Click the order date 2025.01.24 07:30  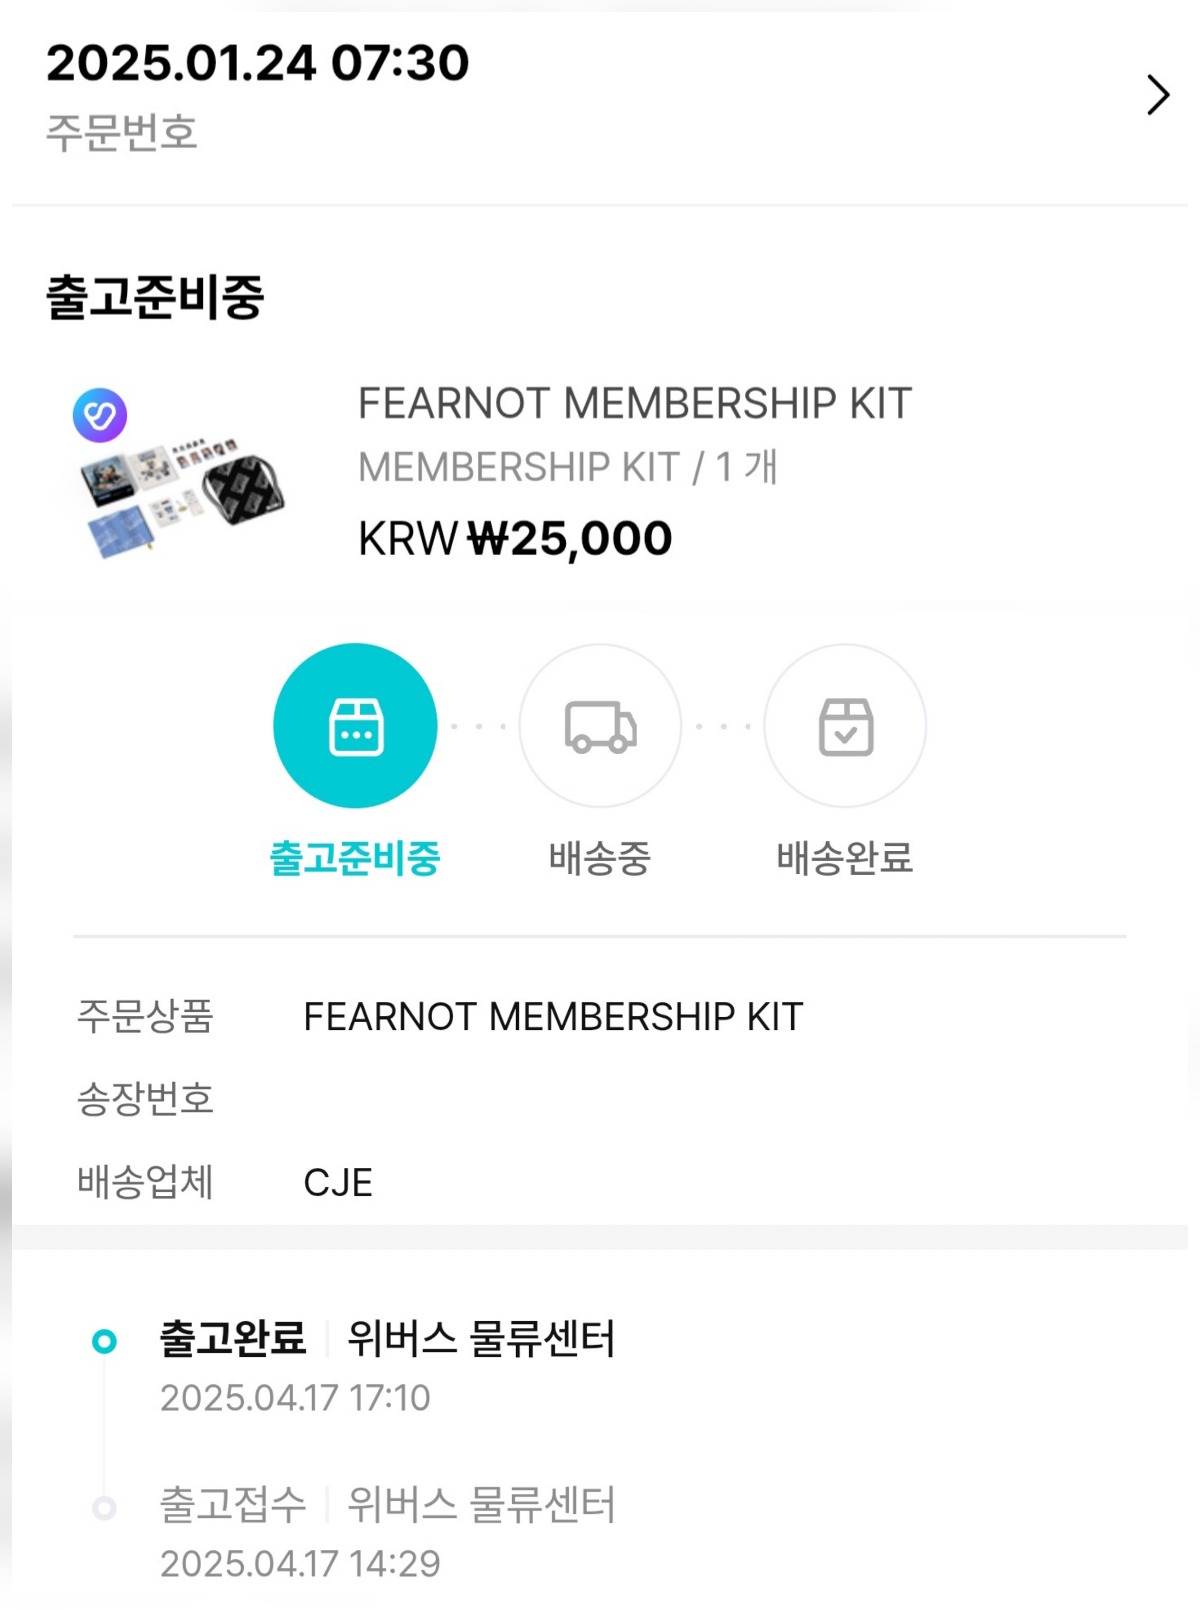(257, 63)
